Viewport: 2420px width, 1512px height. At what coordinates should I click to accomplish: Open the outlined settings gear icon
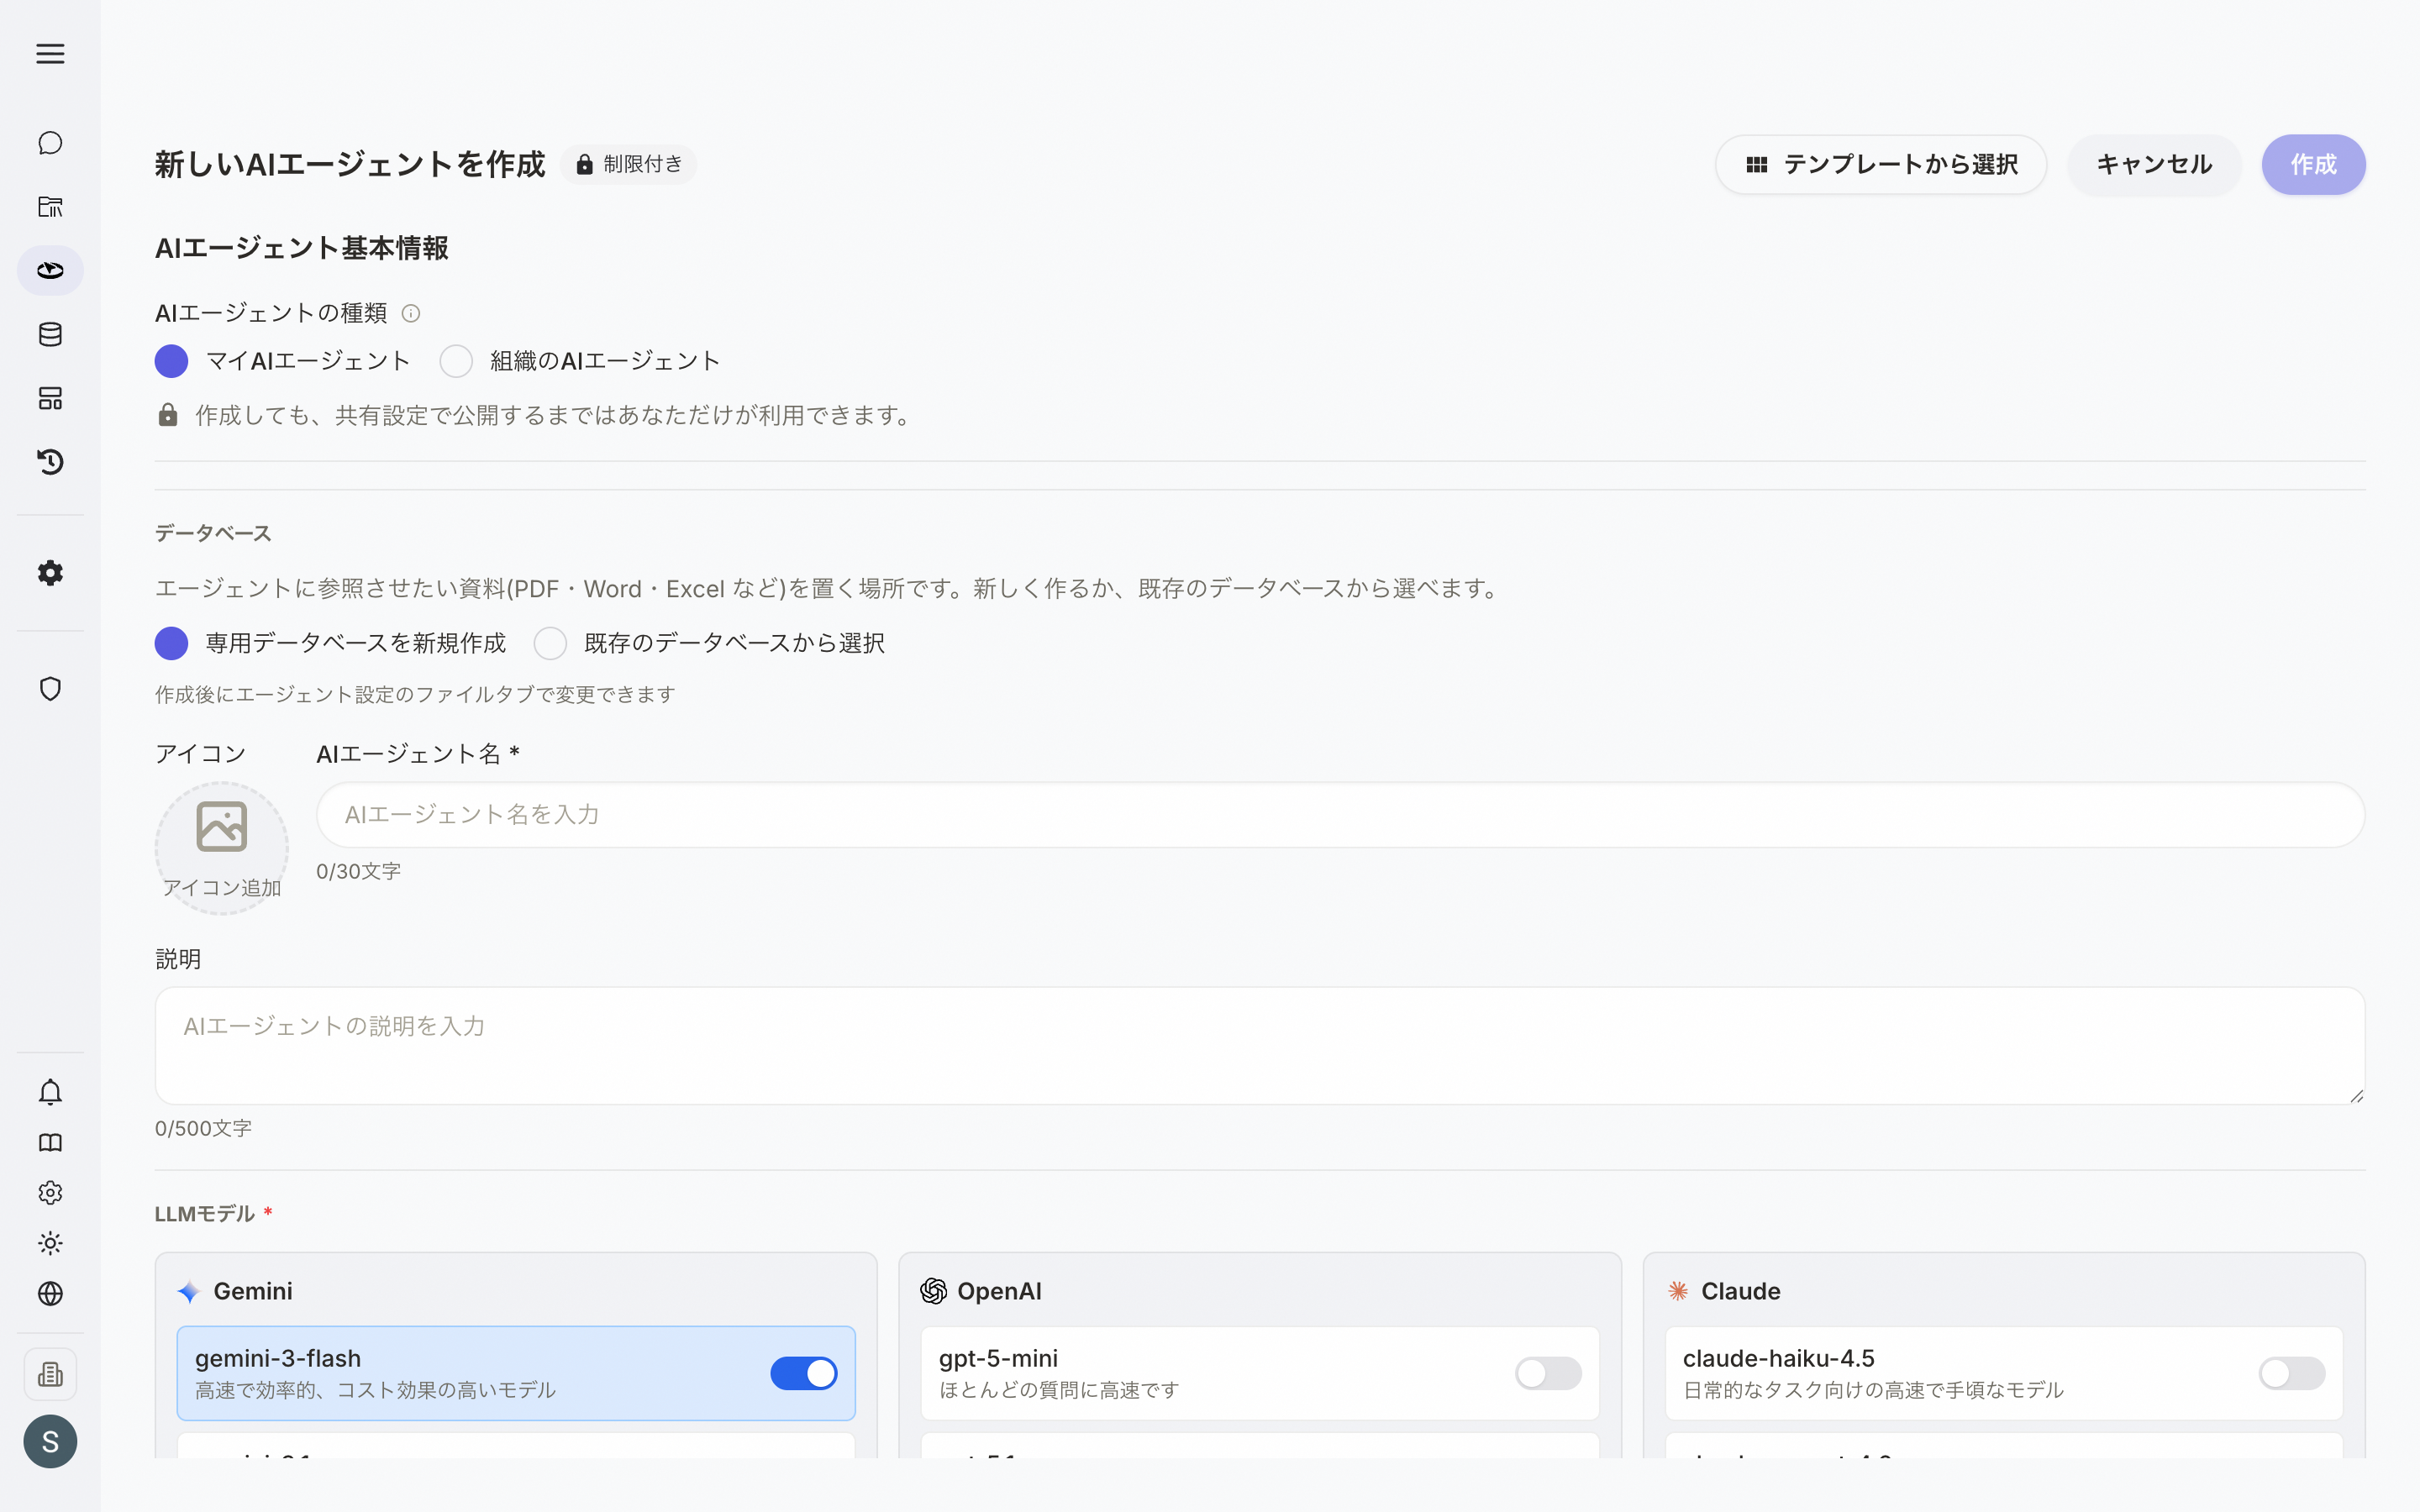point(50,1193)
